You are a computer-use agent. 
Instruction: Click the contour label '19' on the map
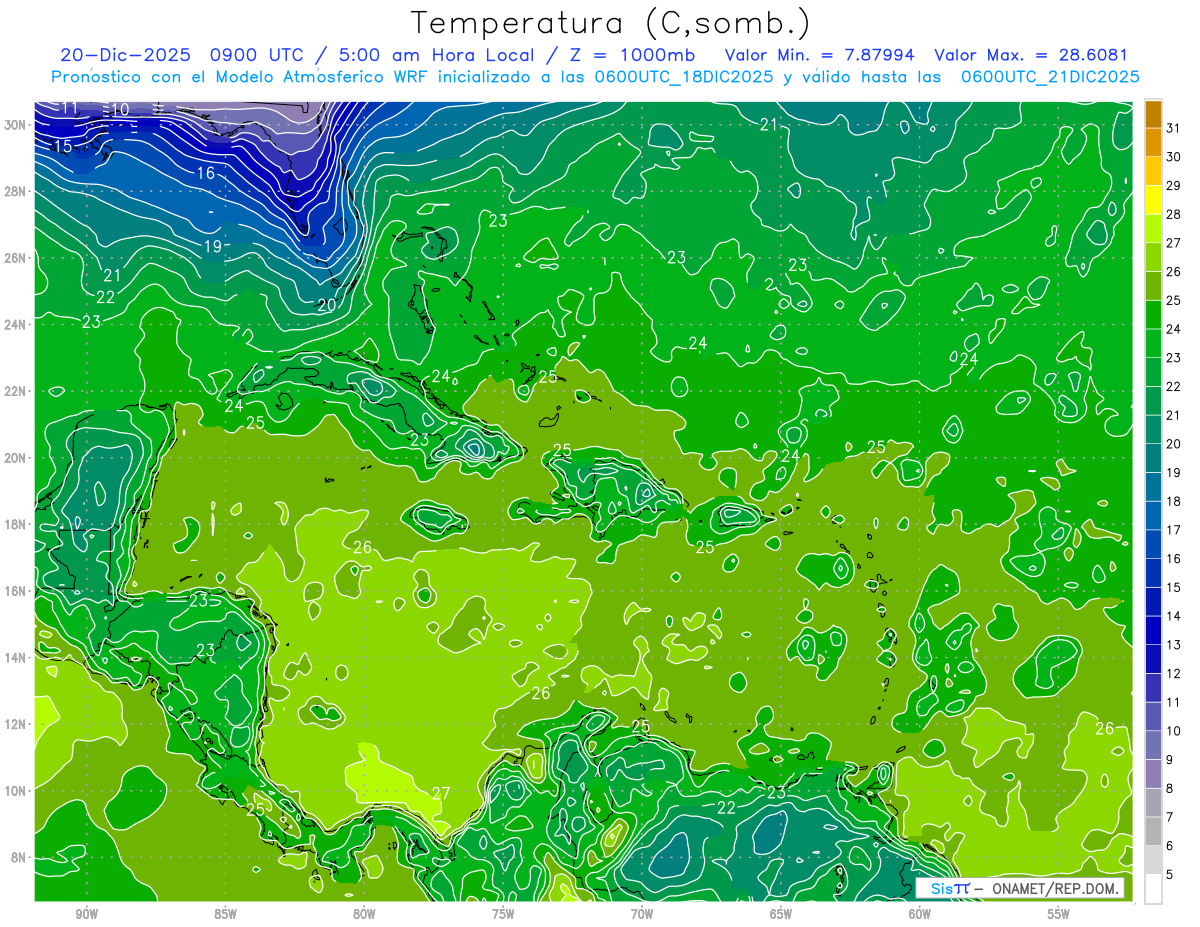coord(213,246)
